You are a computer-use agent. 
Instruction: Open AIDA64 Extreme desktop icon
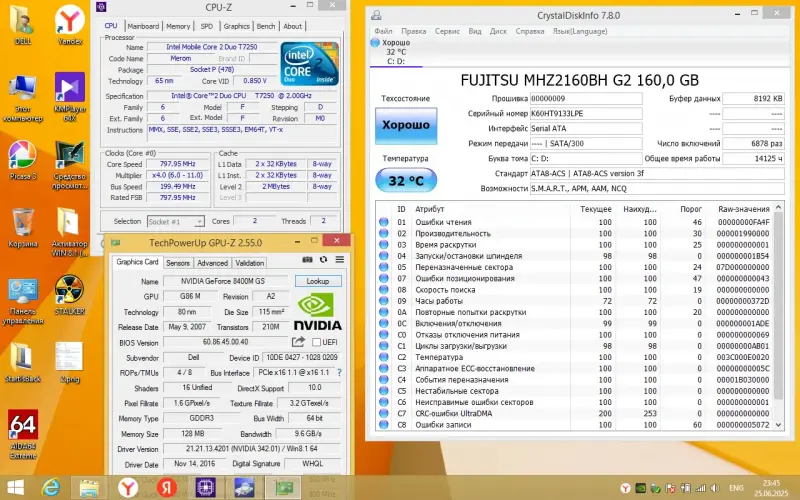[x=22, y=435]
